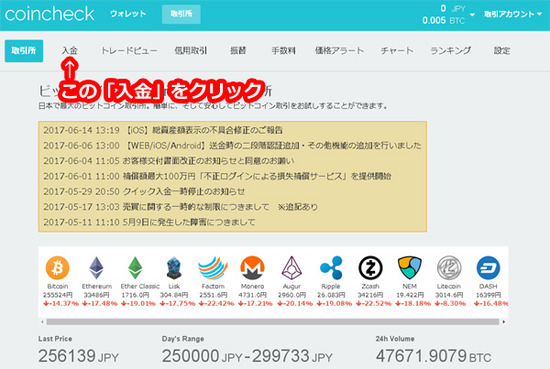
Task: Open the ランキング menu item
Action: [x=451, y=51]
